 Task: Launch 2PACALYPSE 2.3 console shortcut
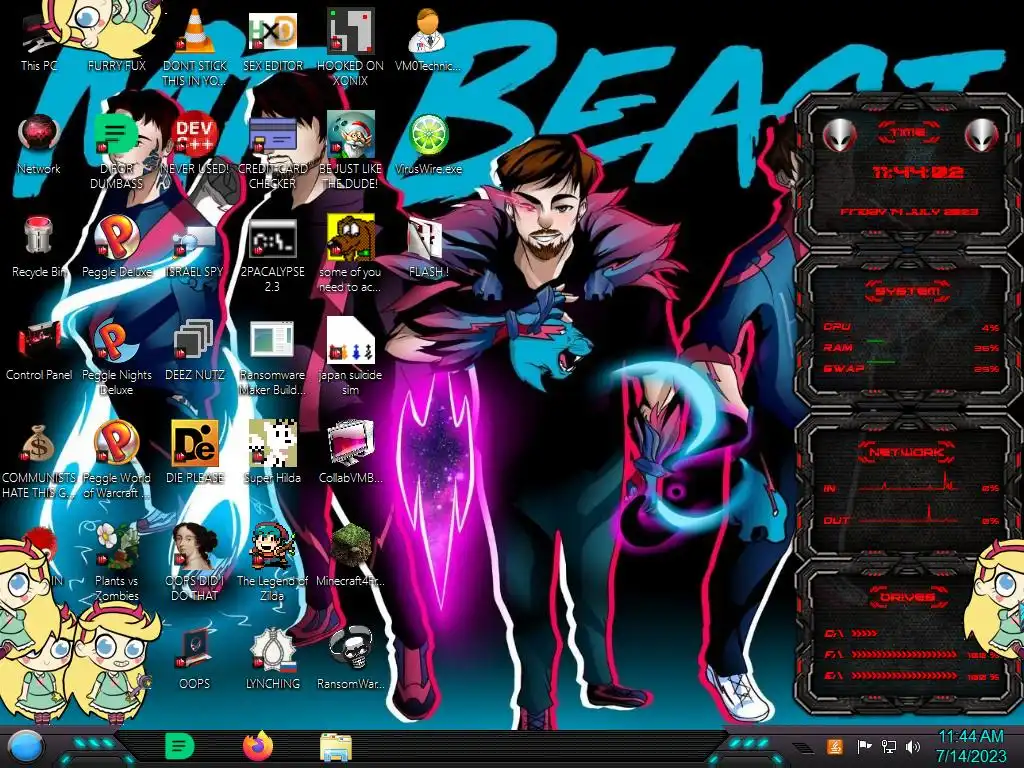click(272, 255)
